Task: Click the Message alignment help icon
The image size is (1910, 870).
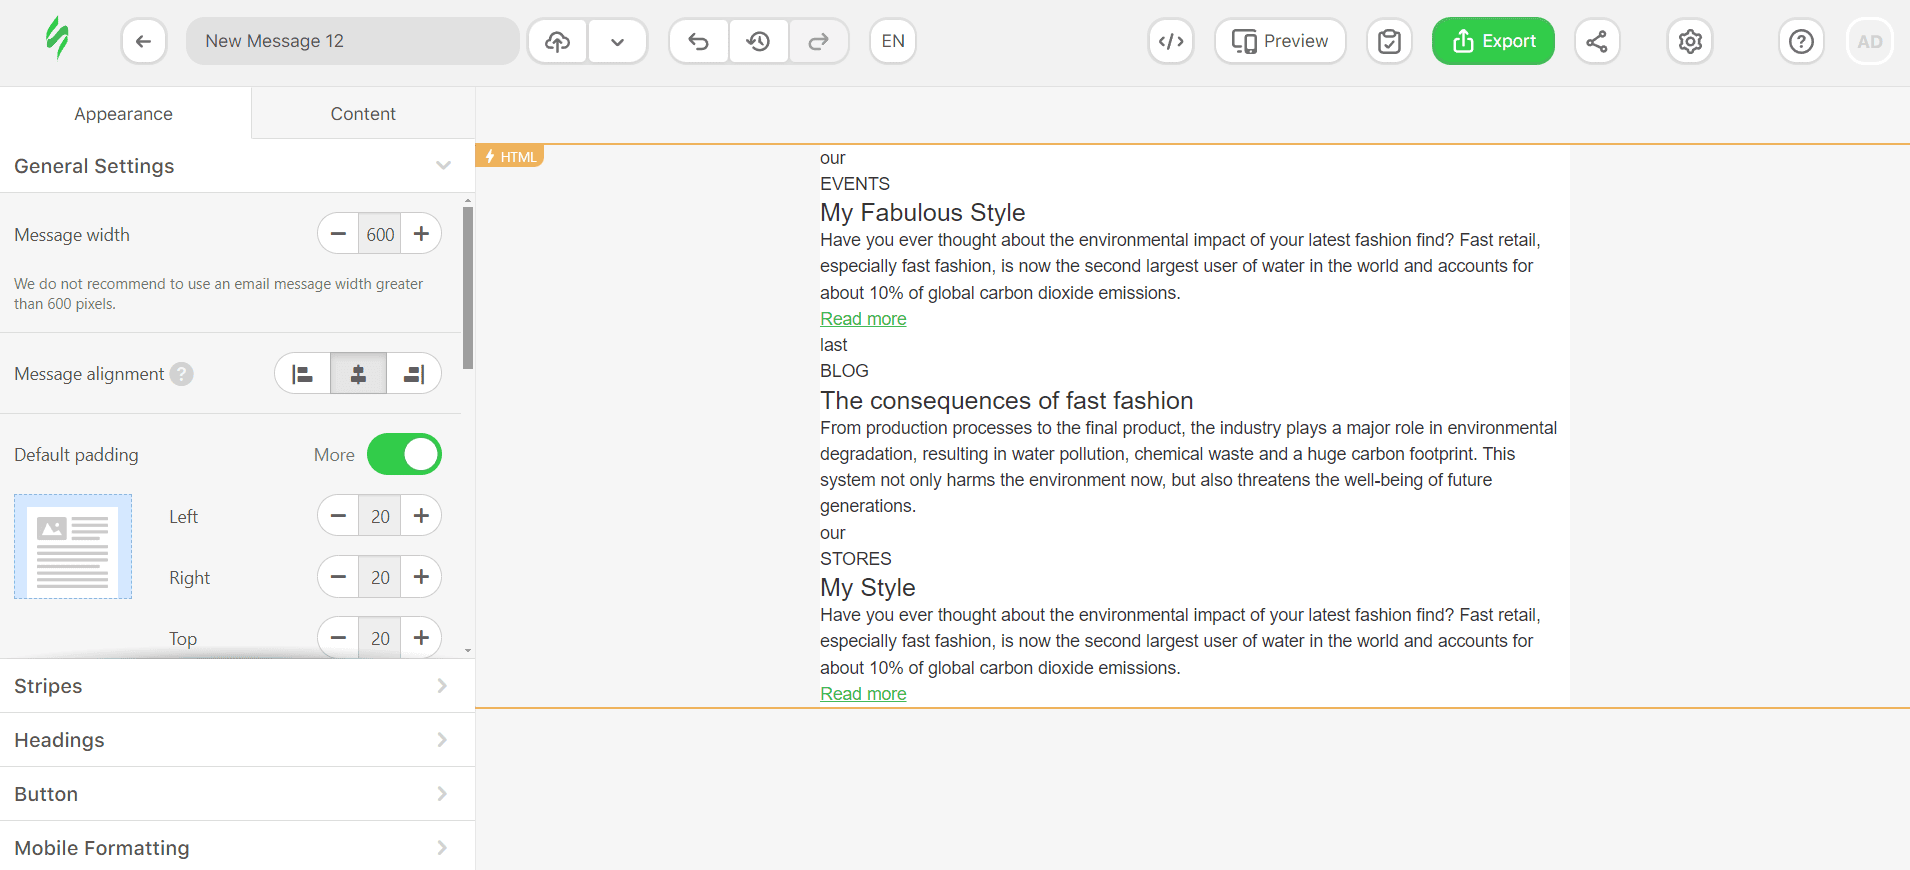Action: (x=181, y=374)
